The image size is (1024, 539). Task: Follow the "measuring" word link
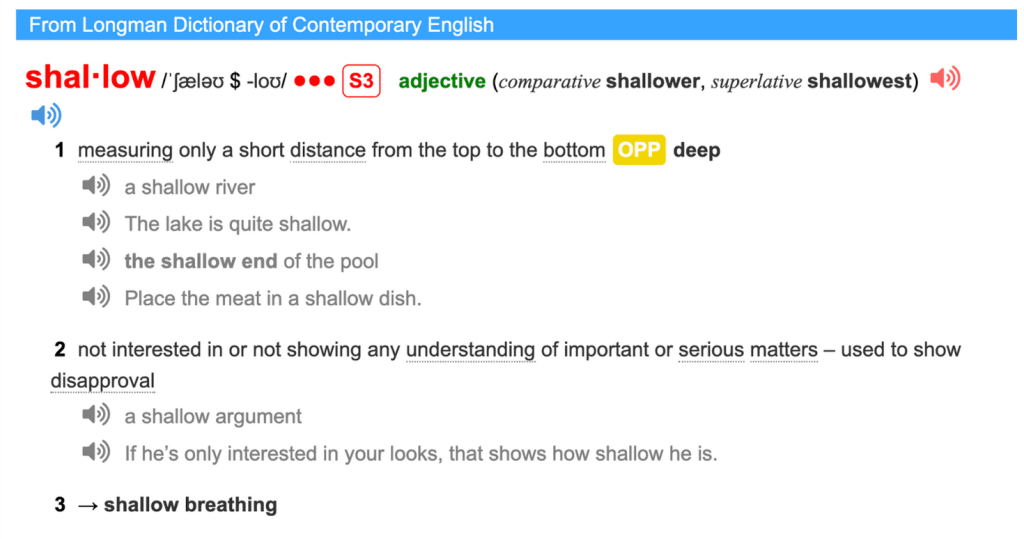(x=126, y=151)
